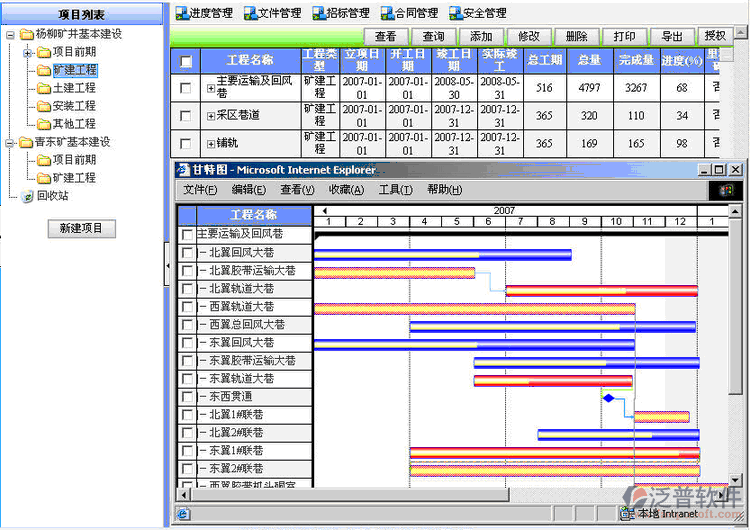The image size is (752, 530).
Task: Click the 土建工程 folder icon
Action: click(44, 88)
